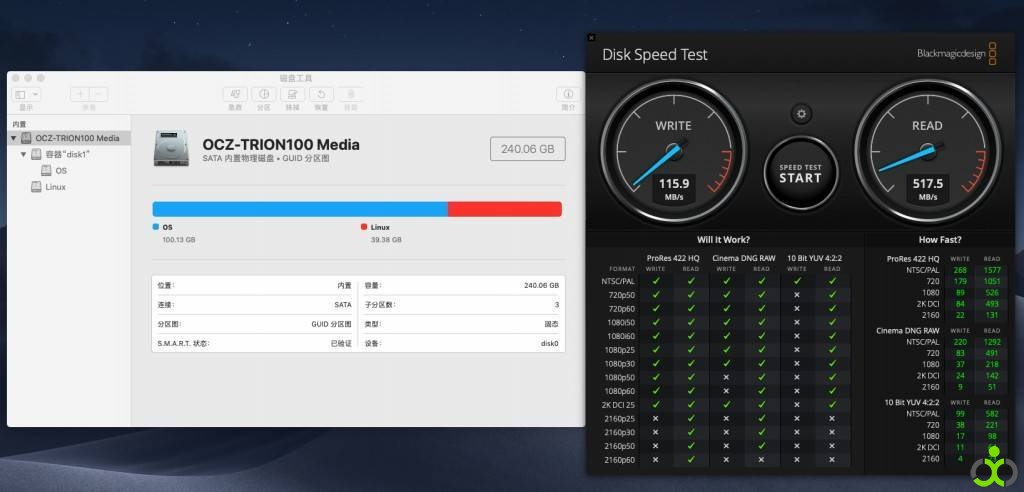Click the Blackmagicdesign logo
The height and width of the screenshot is (492, 1024).
pyautogui.click(x=957, y=54)
